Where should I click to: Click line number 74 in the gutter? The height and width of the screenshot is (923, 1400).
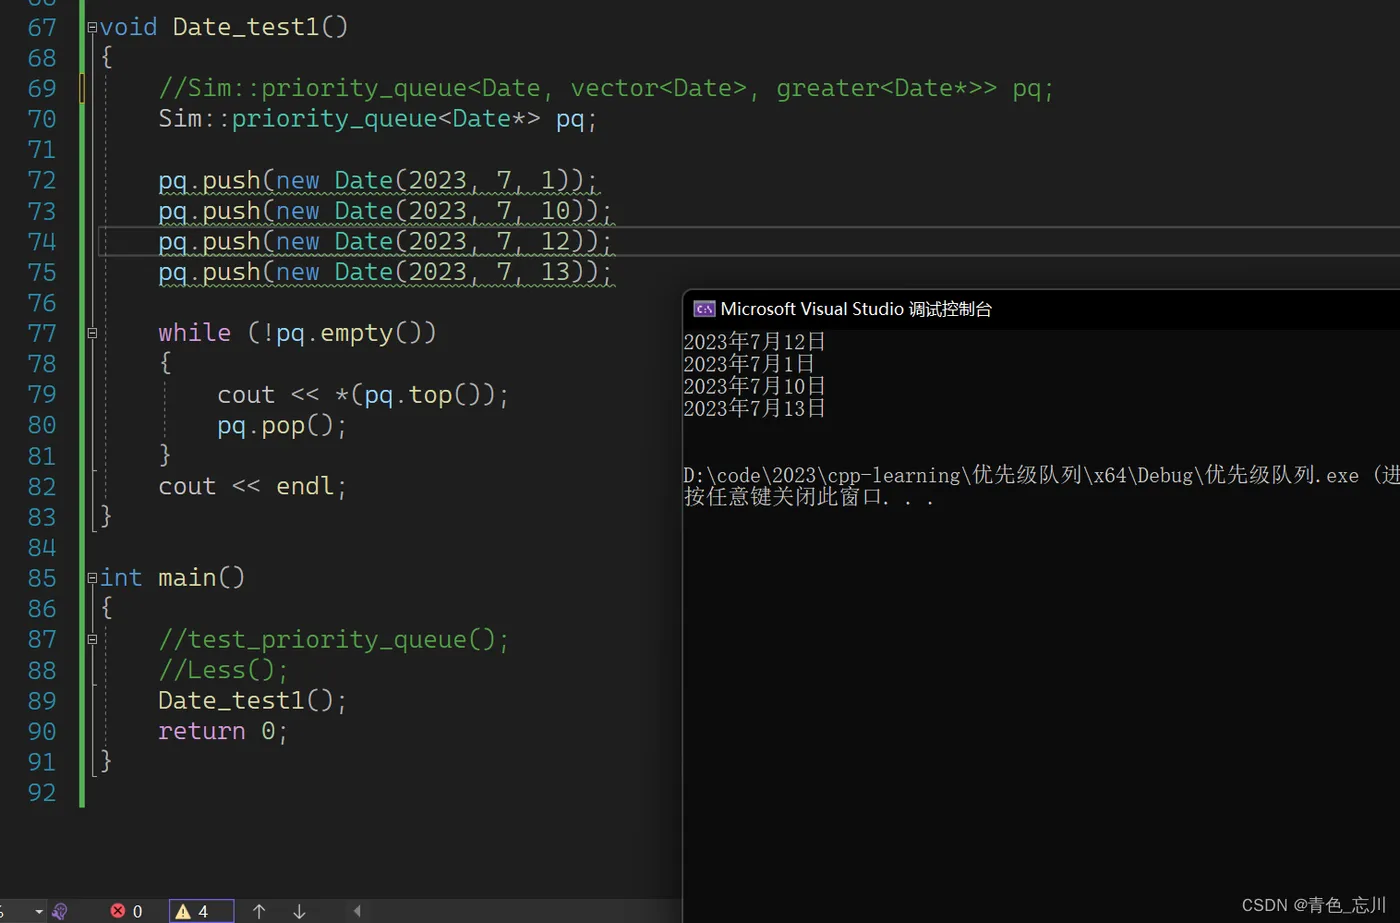(42, 242)
